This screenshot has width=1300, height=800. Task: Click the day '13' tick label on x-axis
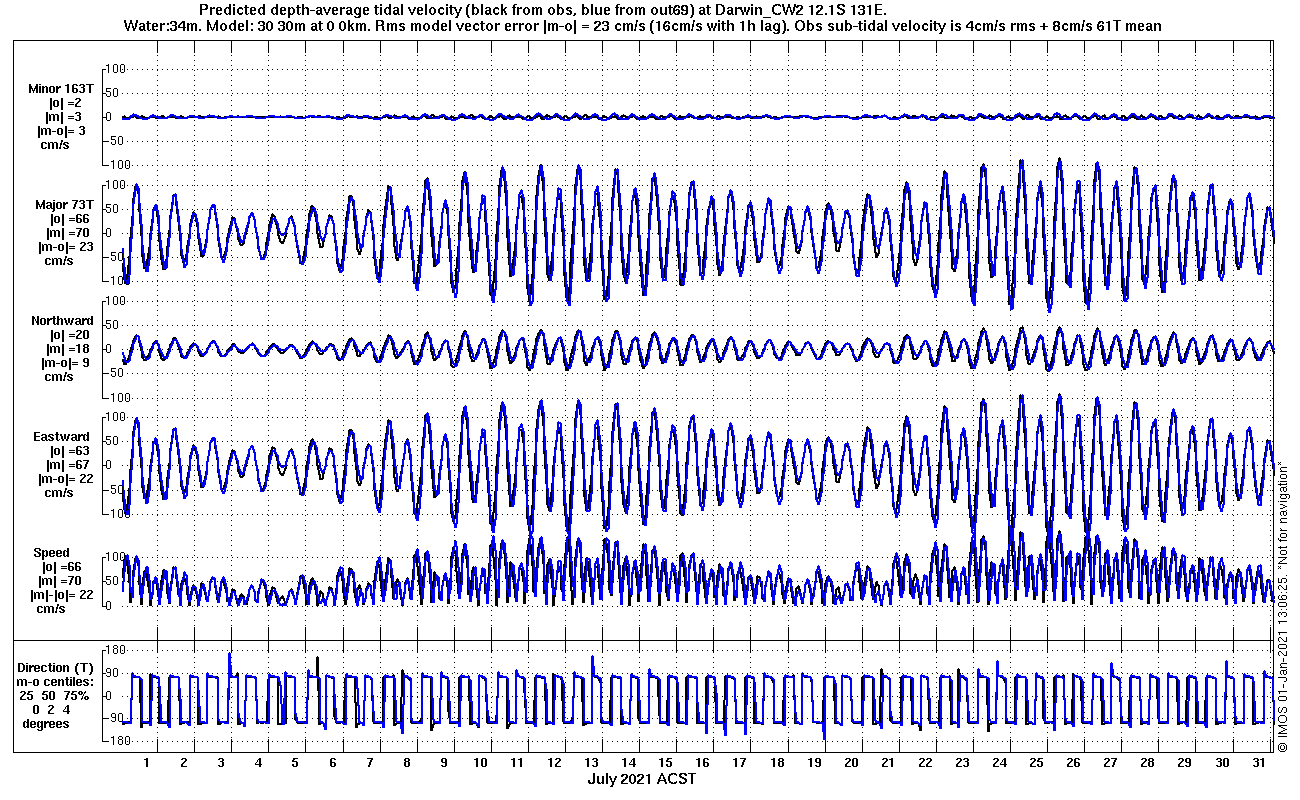pyautogui.click(x=591, y=763)
